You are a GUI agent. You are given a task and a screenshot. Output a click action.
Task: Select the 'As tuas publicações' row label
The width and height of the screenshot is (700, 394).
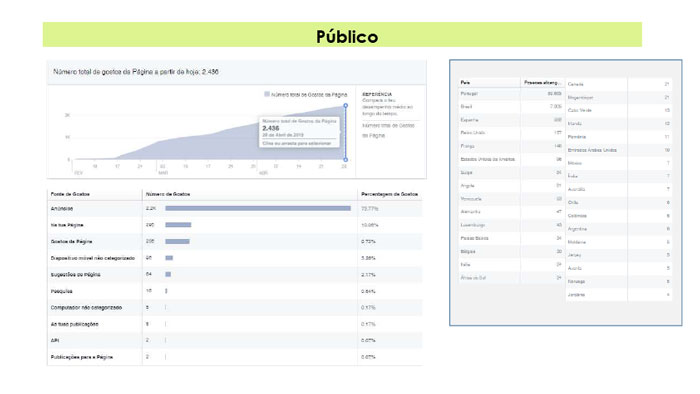75,324
